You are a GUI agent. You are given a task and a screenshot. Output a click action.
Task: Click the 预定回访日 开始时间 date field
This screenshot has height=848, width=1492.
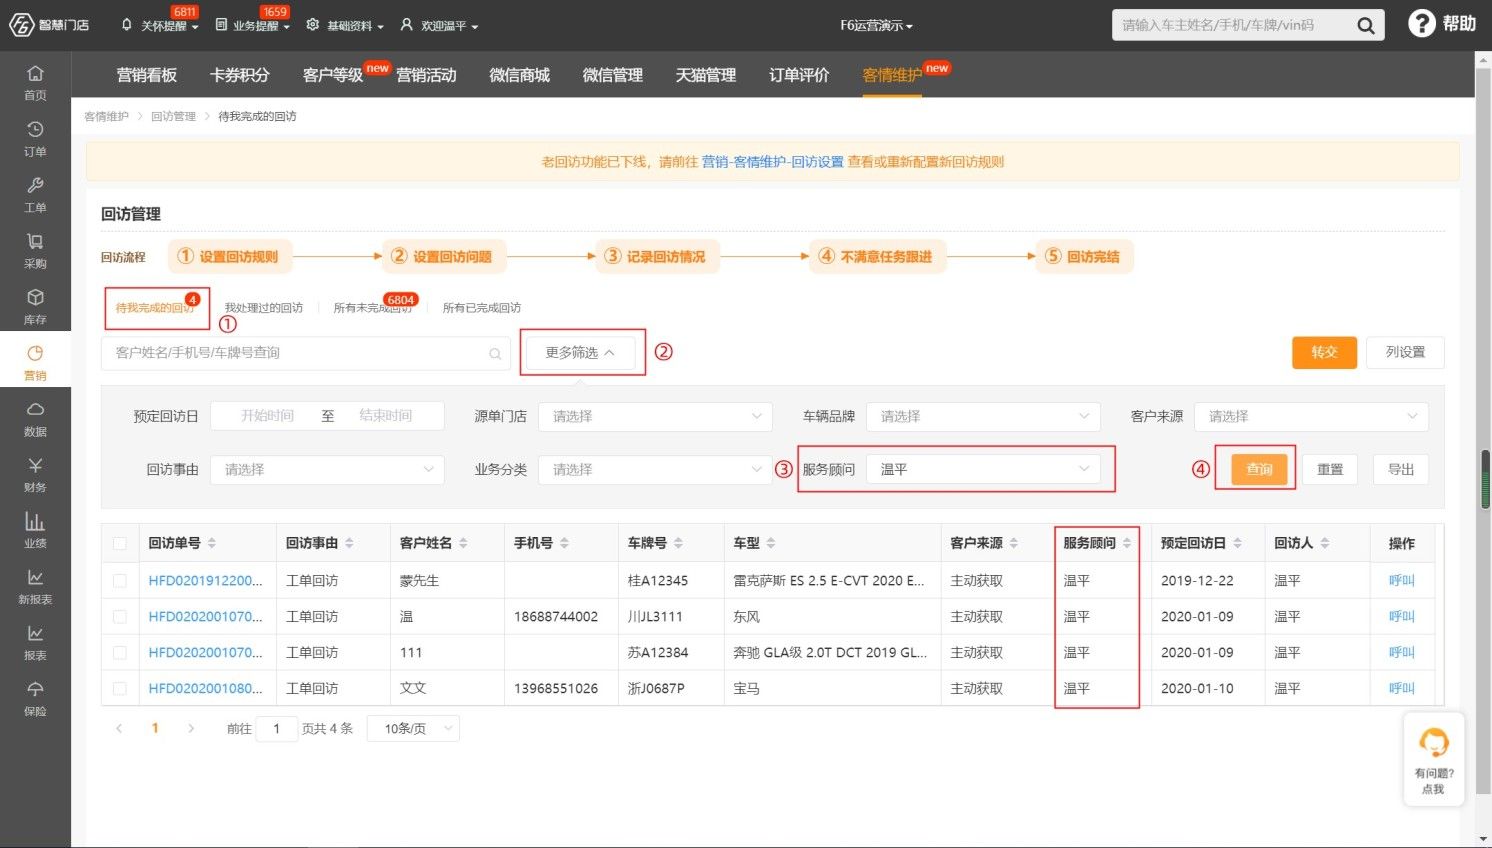coord(267,416)
